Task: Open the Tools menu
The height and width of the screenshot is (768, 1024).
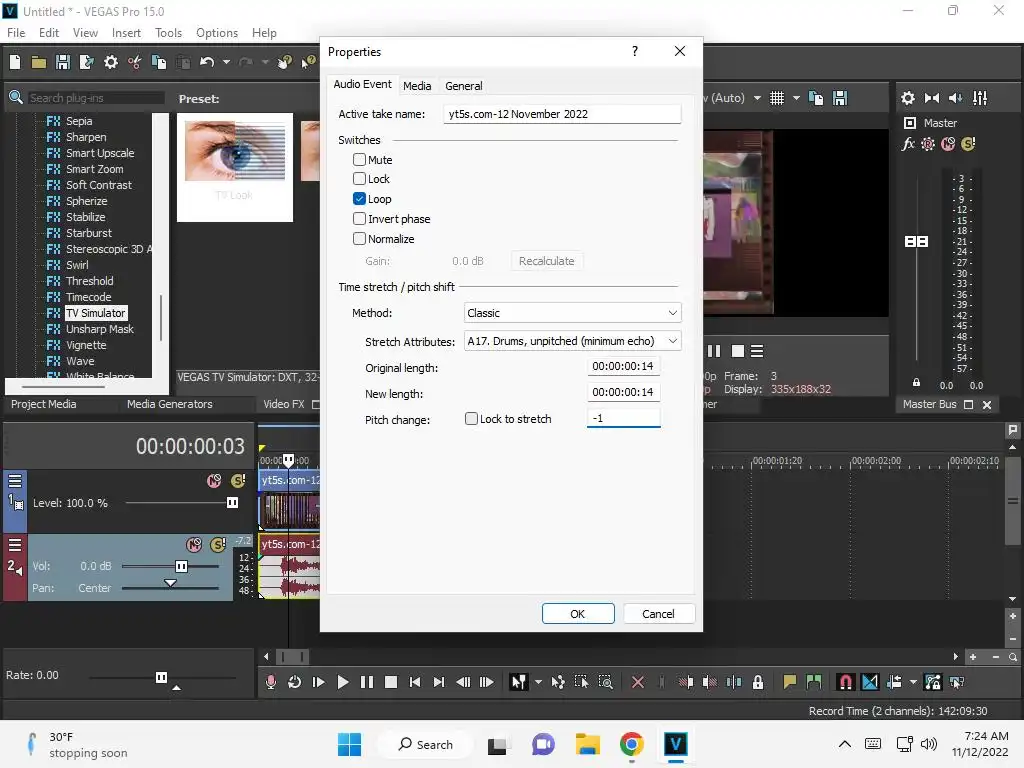Action: click(x=168, y=33)
